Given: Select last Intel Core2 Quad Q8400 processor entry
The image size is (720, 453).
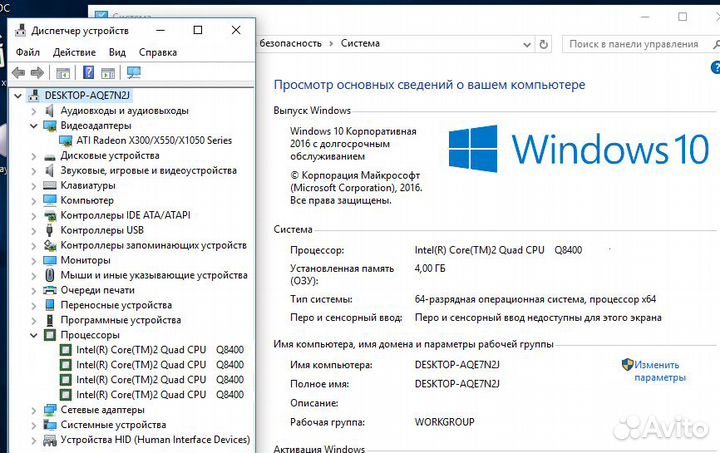Looking at the screenshot, I should click(160, 395).
